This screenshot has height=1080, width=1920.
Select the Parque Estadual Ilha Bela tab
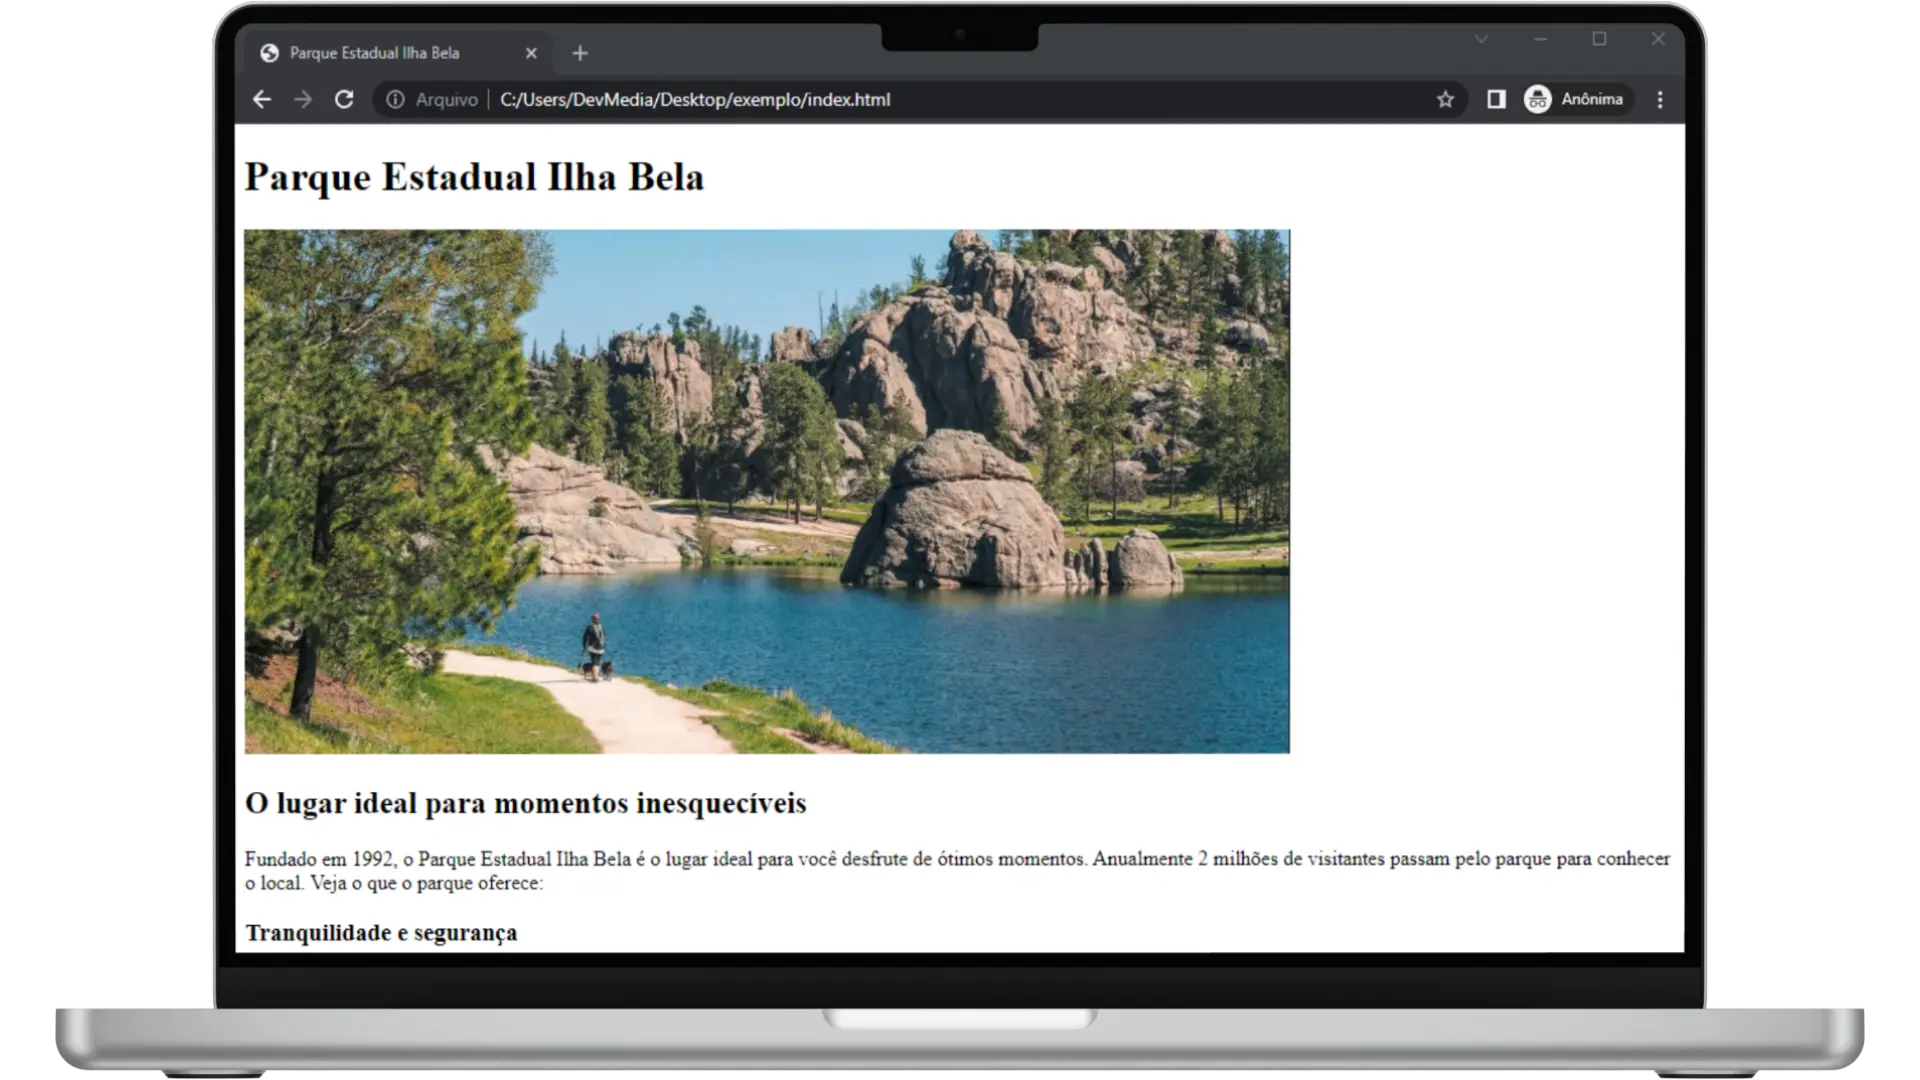(375, 53)
